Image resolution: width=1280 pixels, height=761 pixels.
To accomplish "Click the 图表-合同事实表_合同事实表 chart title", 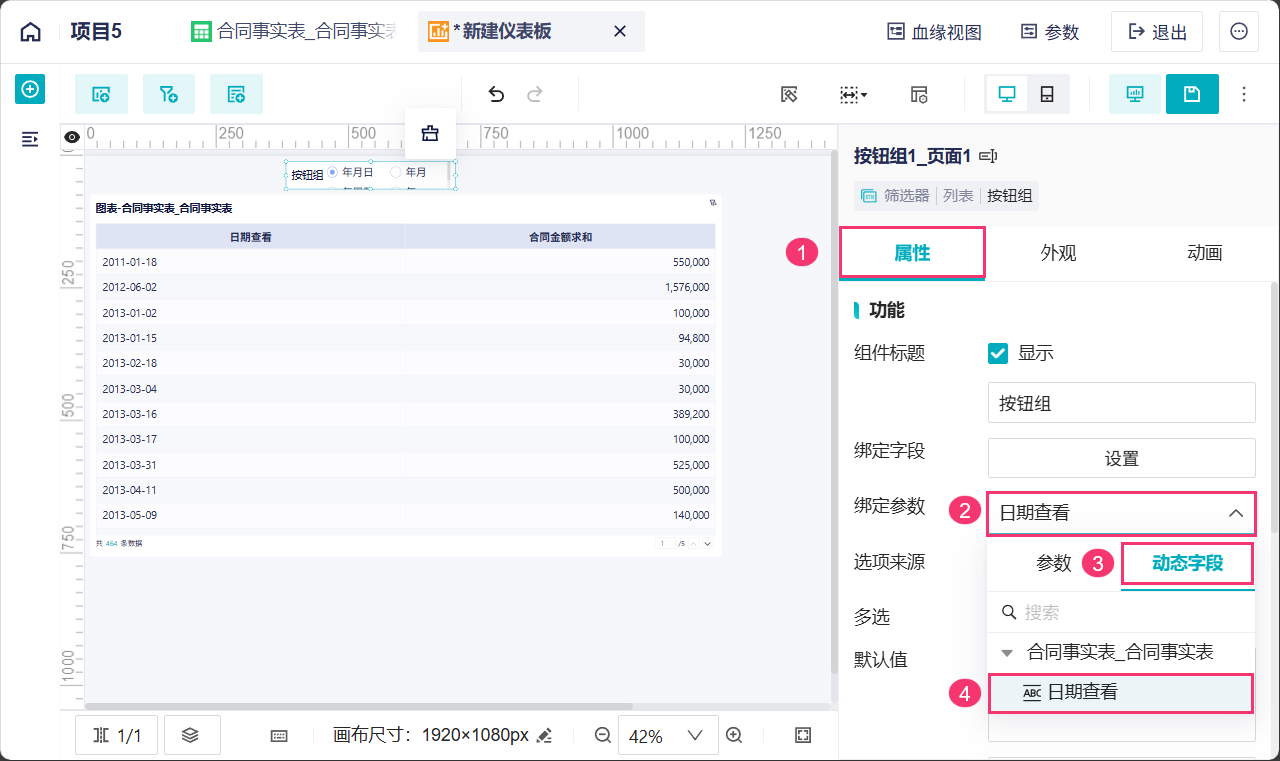I will [x=164, y=208].
